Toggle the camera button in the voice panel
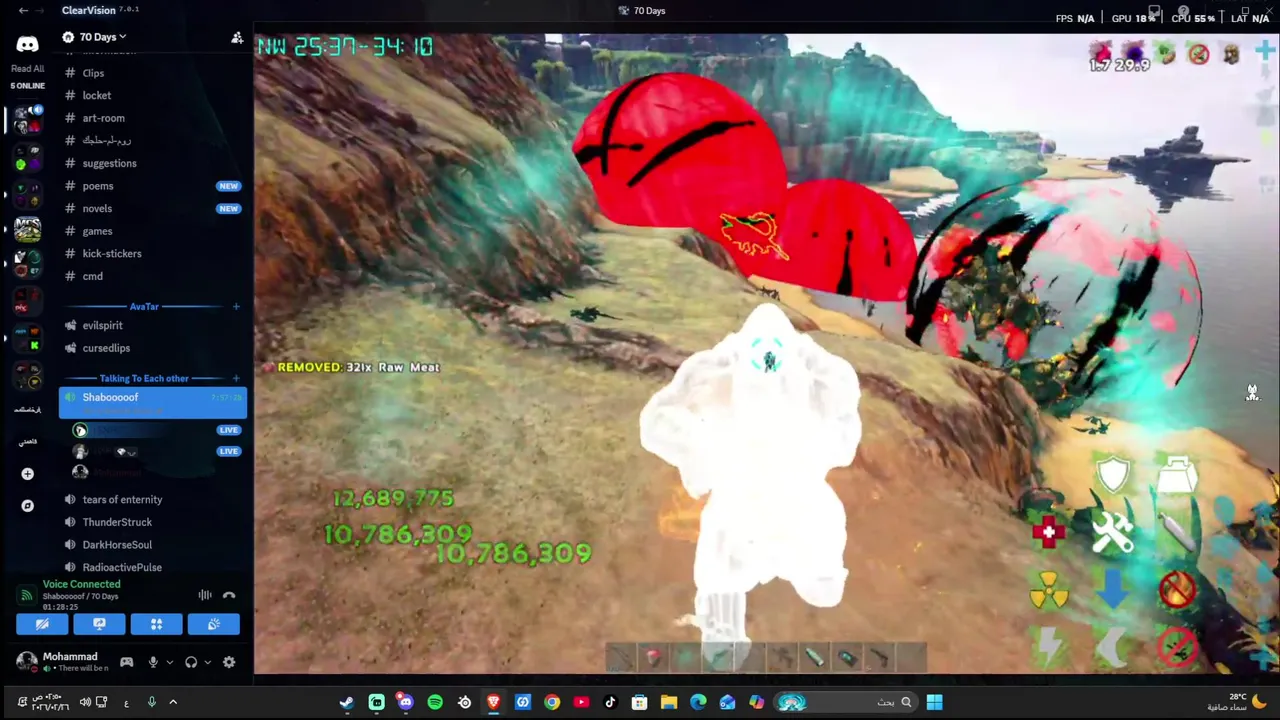The height and width of the screenshot is (720, 1280). pyautogui.click(x=42, y=624)
